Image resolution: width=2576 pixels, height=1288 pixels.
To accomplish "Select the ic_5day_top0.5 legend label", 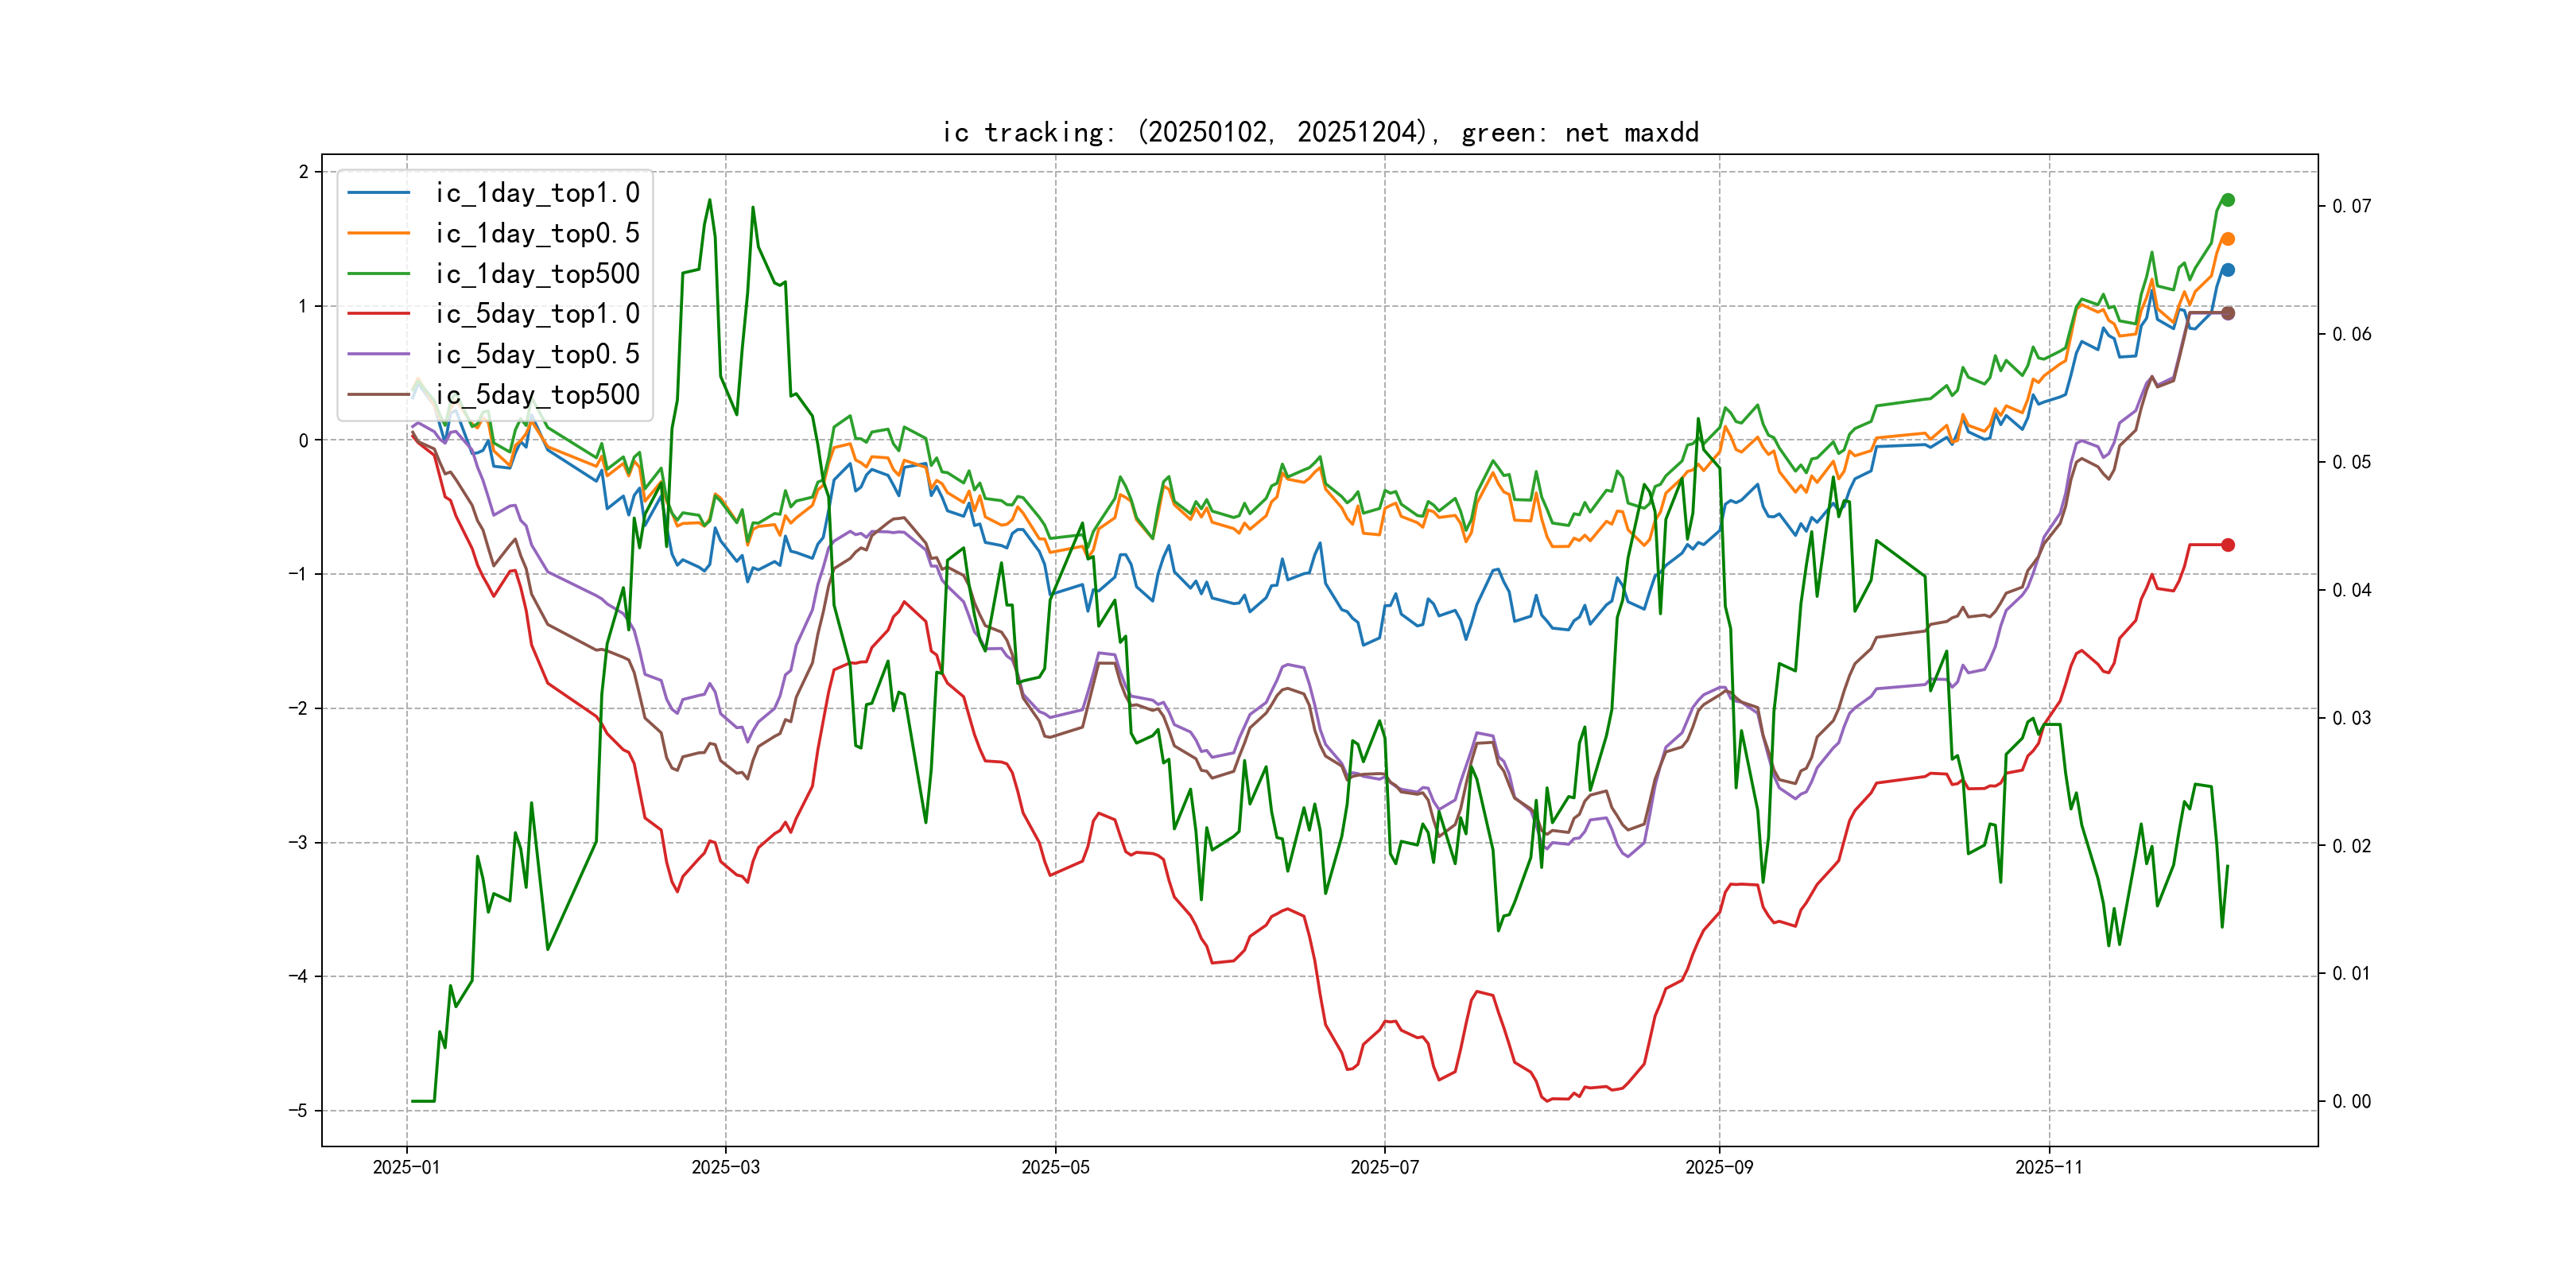I will click(537, 354).
